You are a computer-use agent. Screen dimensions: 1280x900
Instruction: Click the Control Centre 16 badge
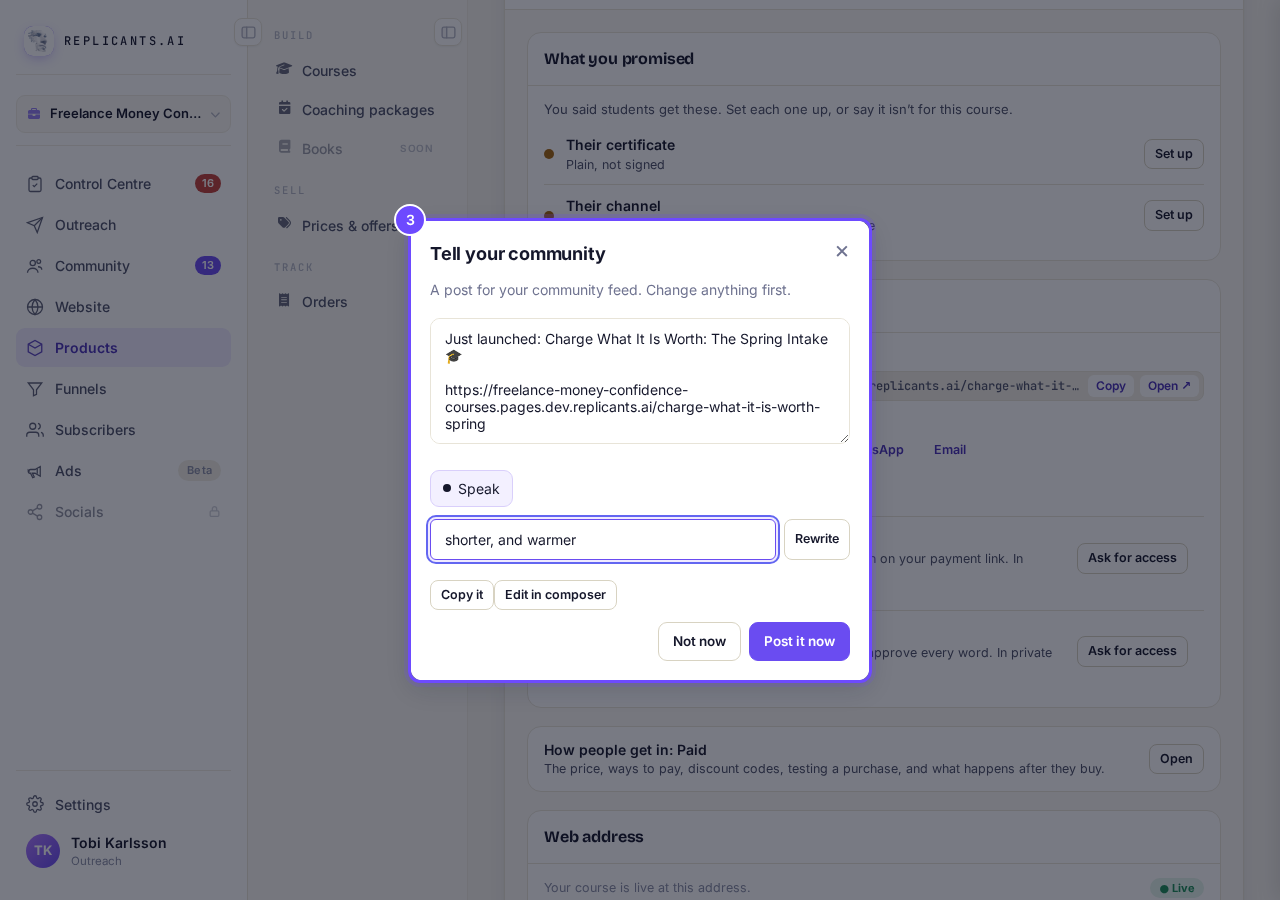click(x=208, y=184)
